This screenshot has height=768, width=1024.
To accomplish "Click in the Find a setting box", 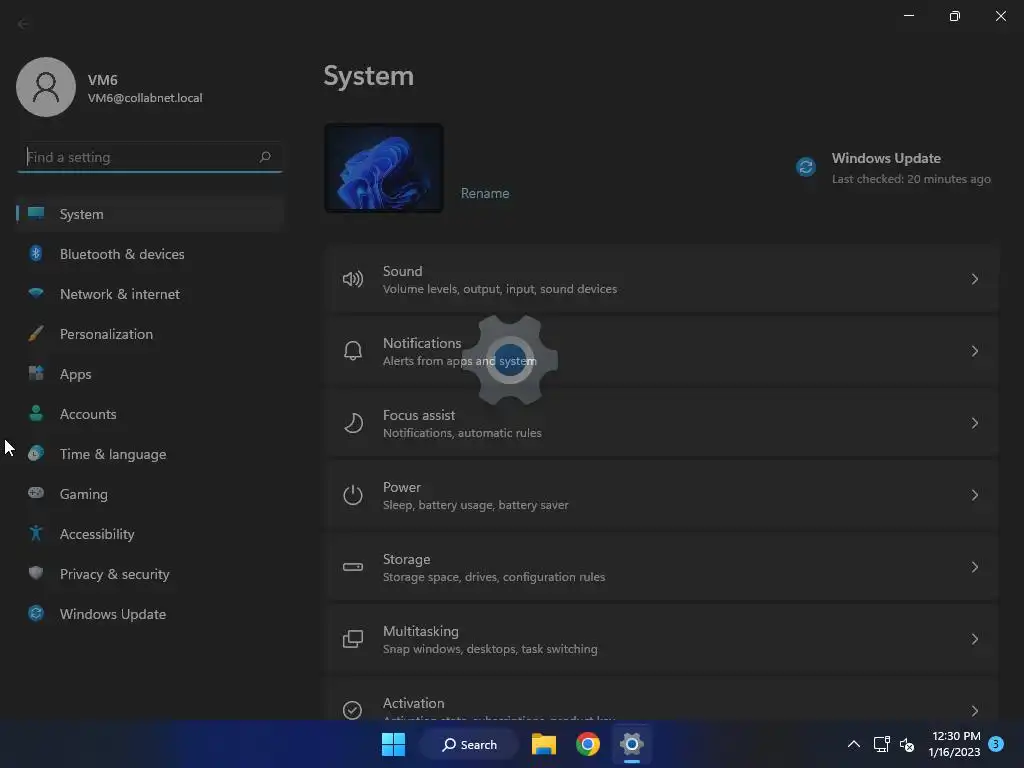I will 150,157.
